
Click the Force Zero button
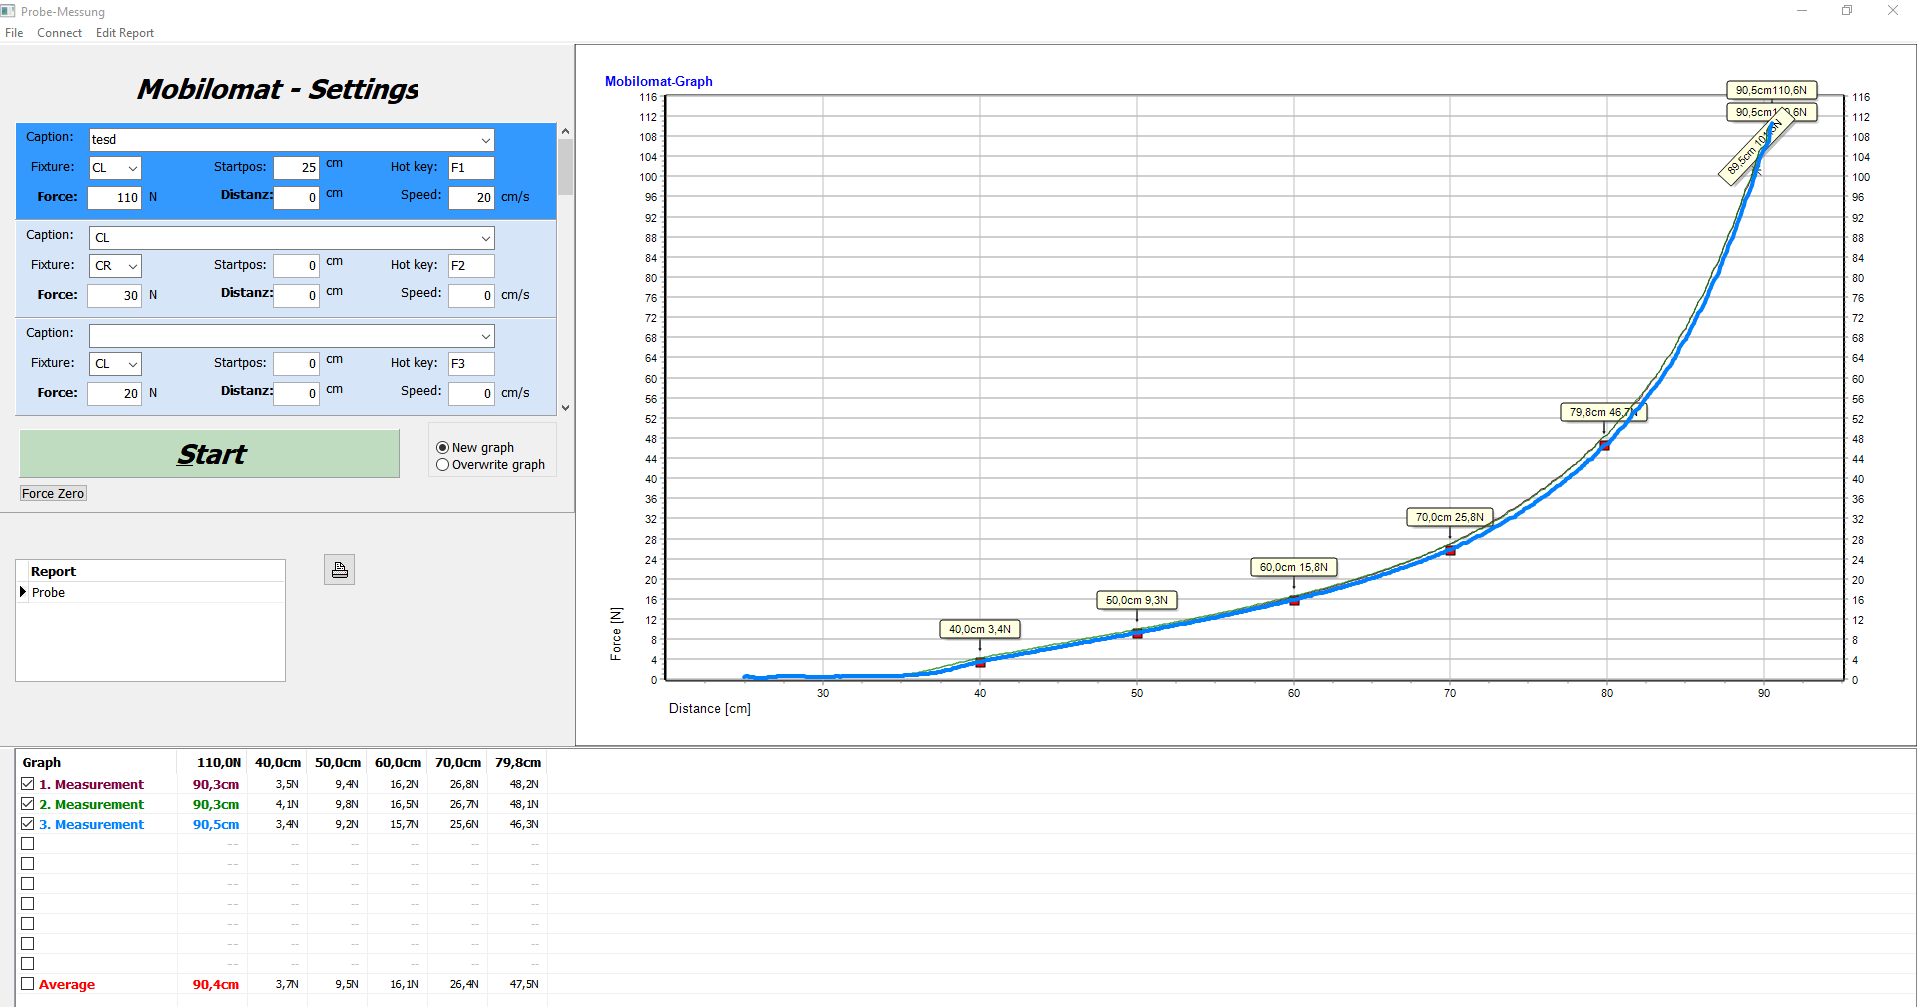pos(53,493)
